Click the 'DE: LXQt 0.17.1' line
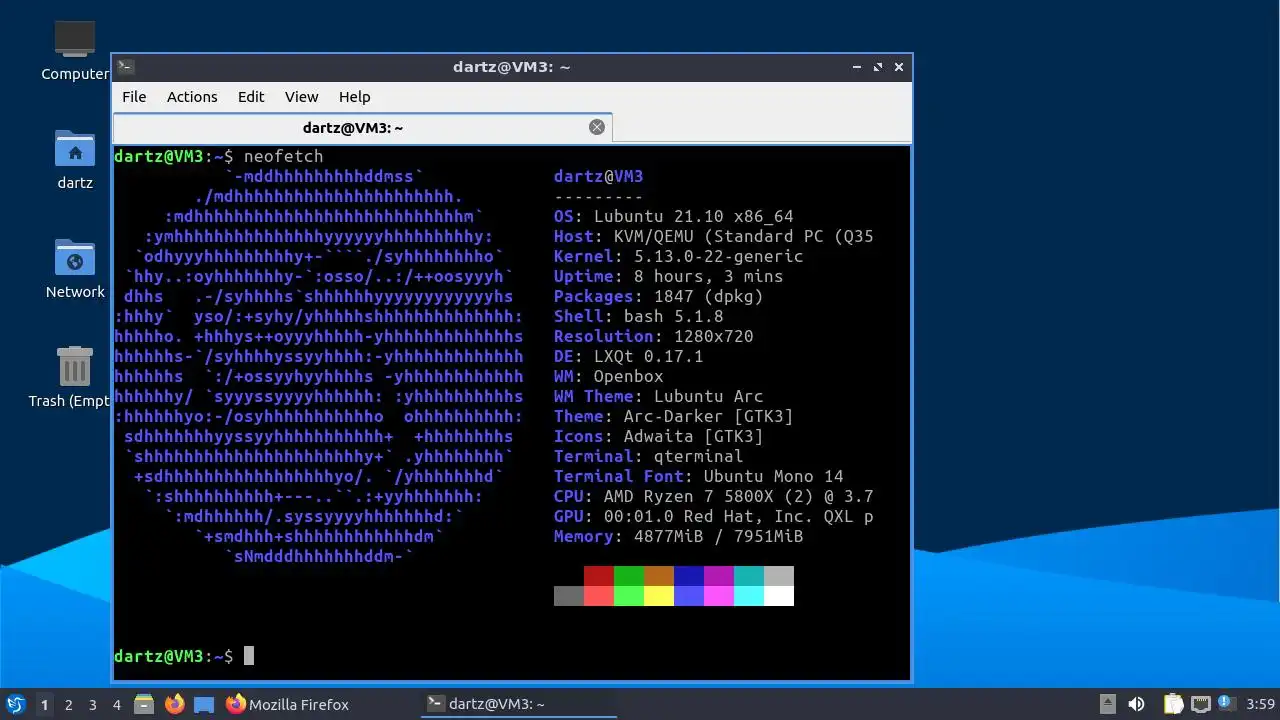 coord(629,356)
